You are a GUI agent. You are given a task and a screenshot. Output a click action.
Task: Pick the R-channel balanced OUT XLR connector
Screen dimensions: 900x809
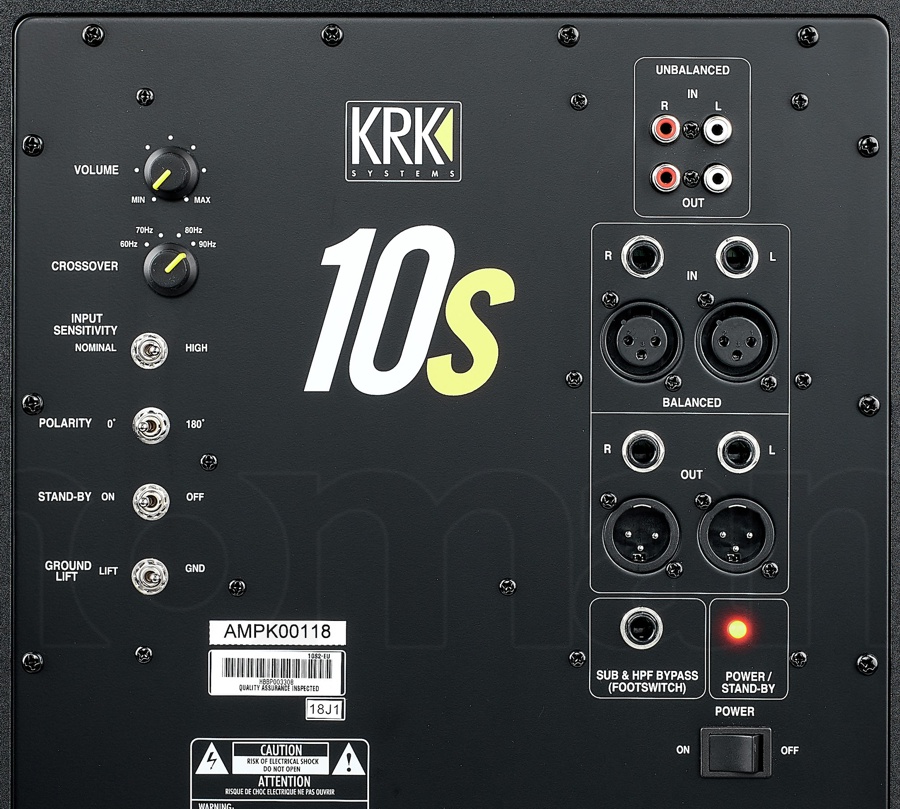(x=641, y=536)
